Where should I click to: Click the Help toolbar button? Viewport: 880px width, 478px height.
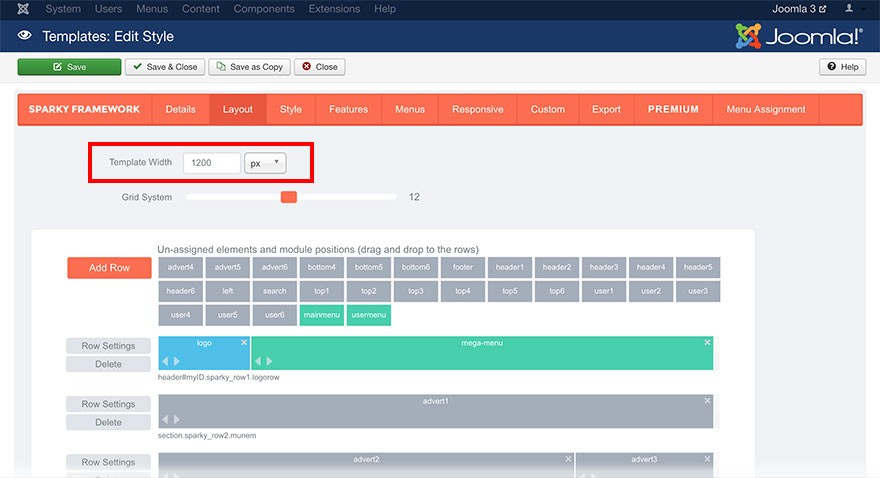(x=842, y=67)
